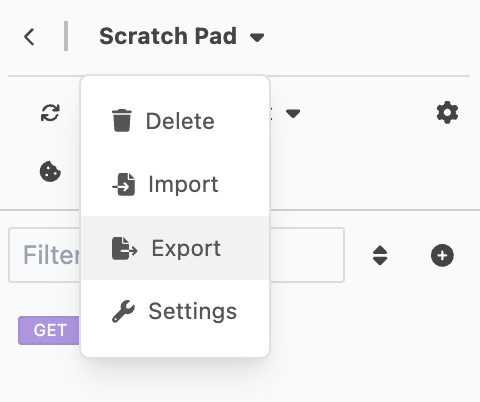Go back using the left chevron arrow
This screenshot has height=402, width=480.
pyautogui.click(x=29, y=37)
